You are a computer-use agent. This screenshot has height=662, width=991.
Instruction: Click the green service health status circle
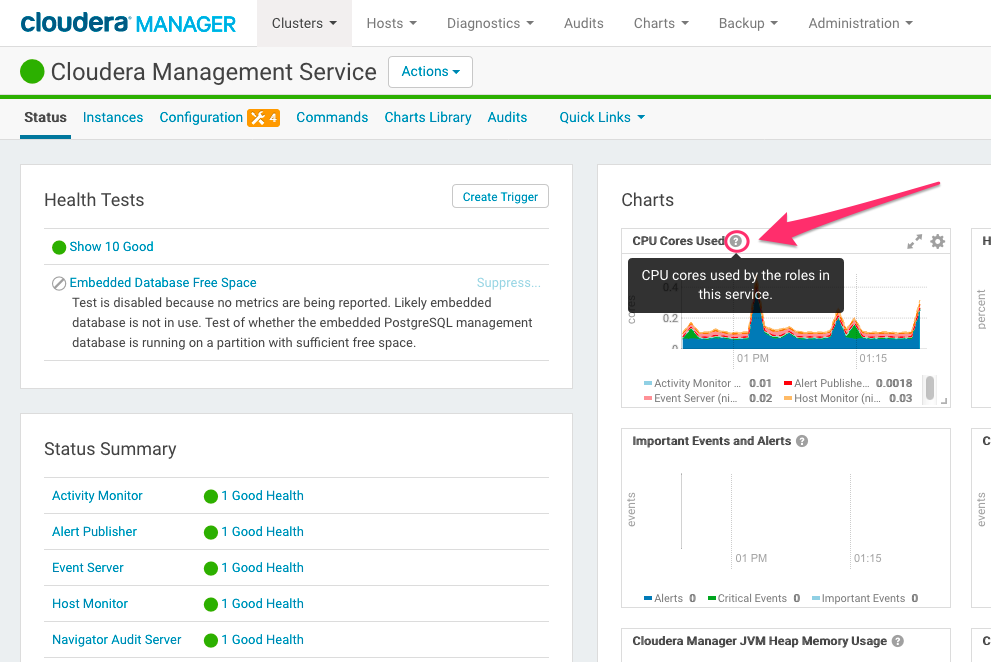(32, 71)
